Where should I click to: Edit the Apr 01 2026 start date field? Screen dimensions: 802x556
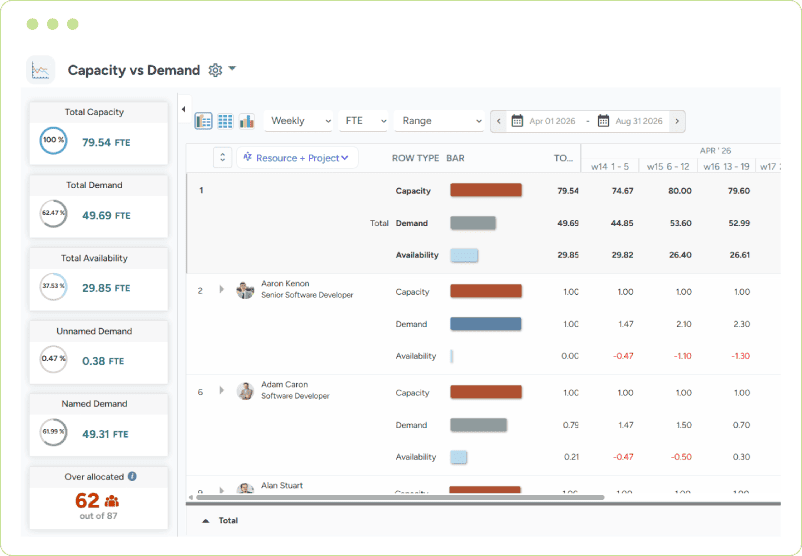point(552,121)
